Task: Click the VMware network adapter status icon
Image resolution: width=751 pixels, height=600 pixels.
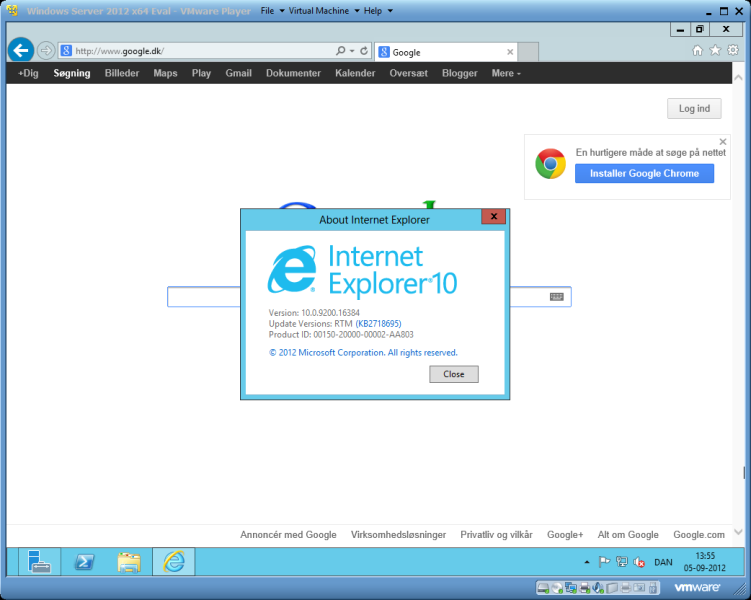Action: (x=570, y=588)
